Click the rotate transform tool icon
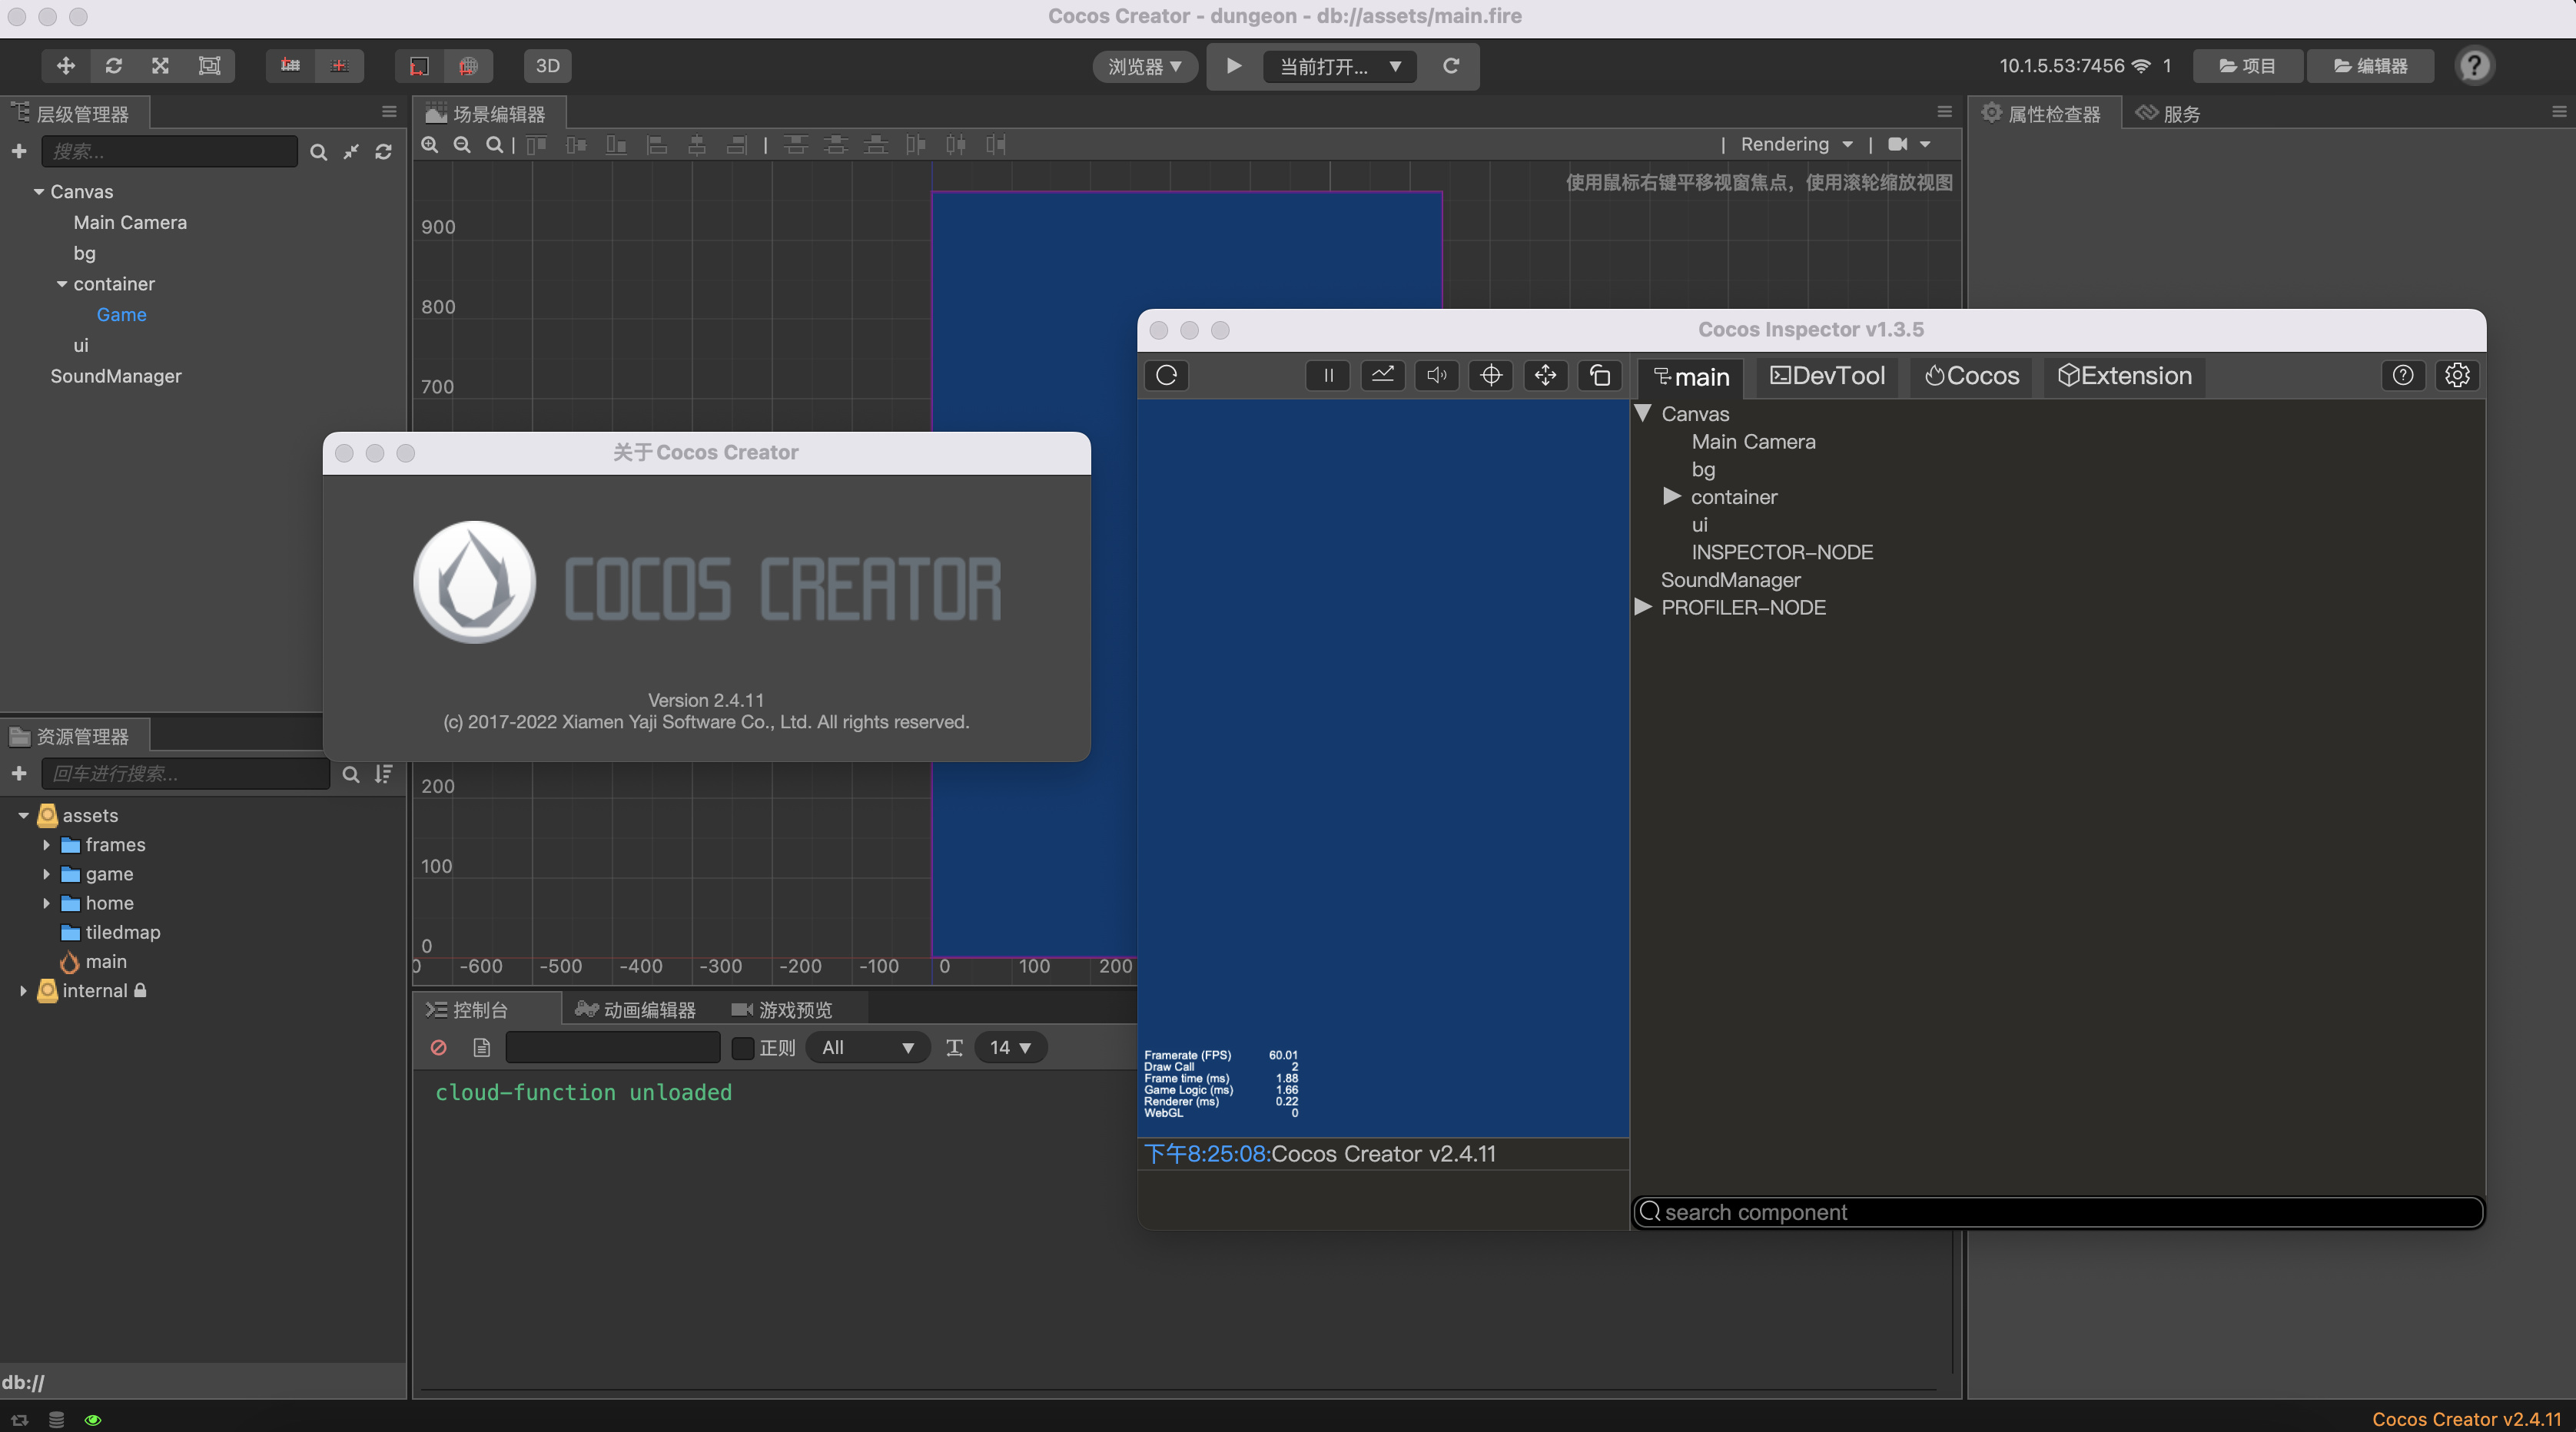Screen dimensions: 2576x1432 click(113, 66)
